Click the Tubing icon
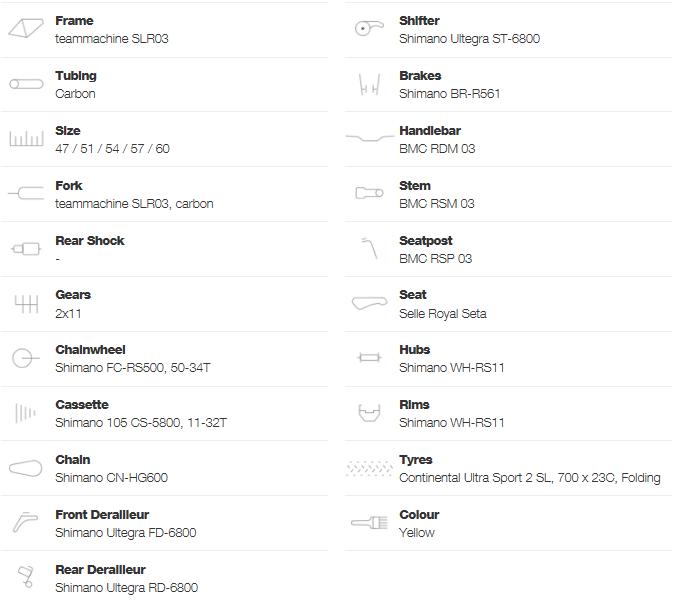 click(x=26, y=84)
